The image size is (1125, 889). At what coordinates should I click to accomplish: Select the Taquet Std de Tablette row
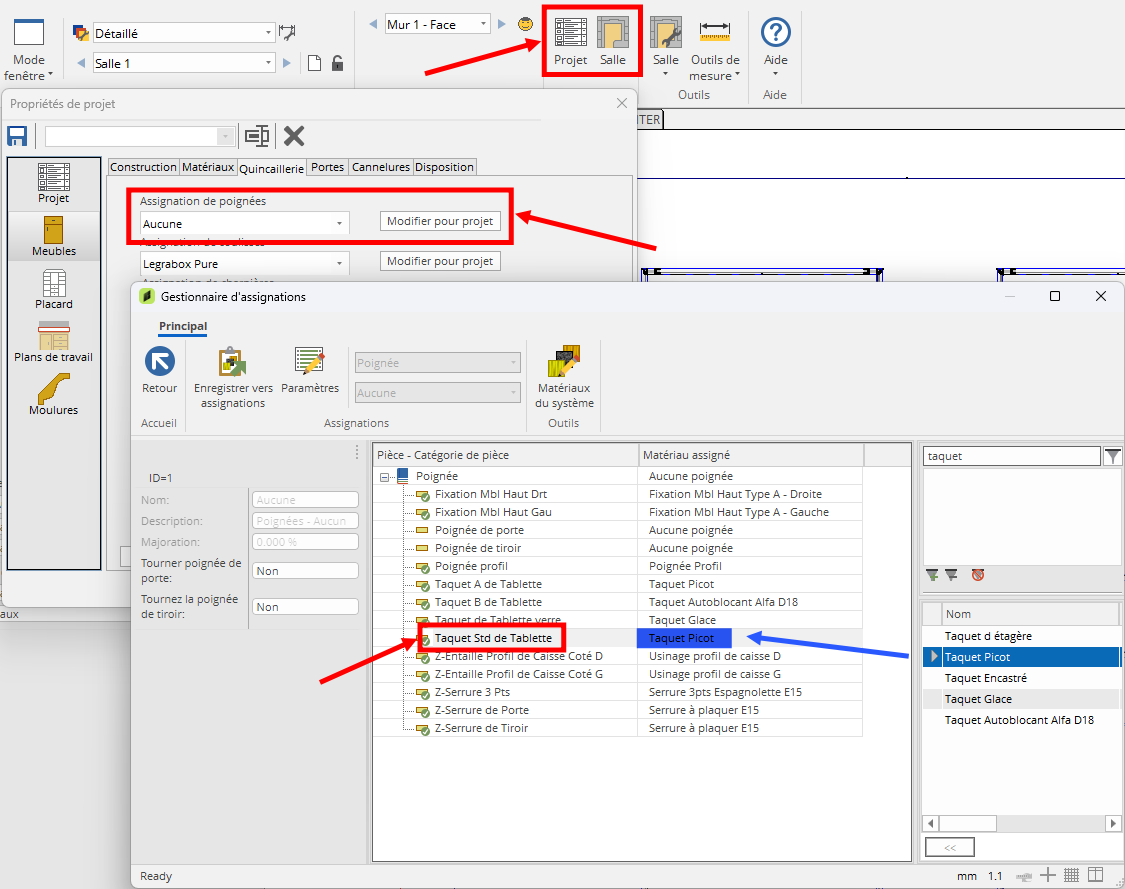(493, 638)
